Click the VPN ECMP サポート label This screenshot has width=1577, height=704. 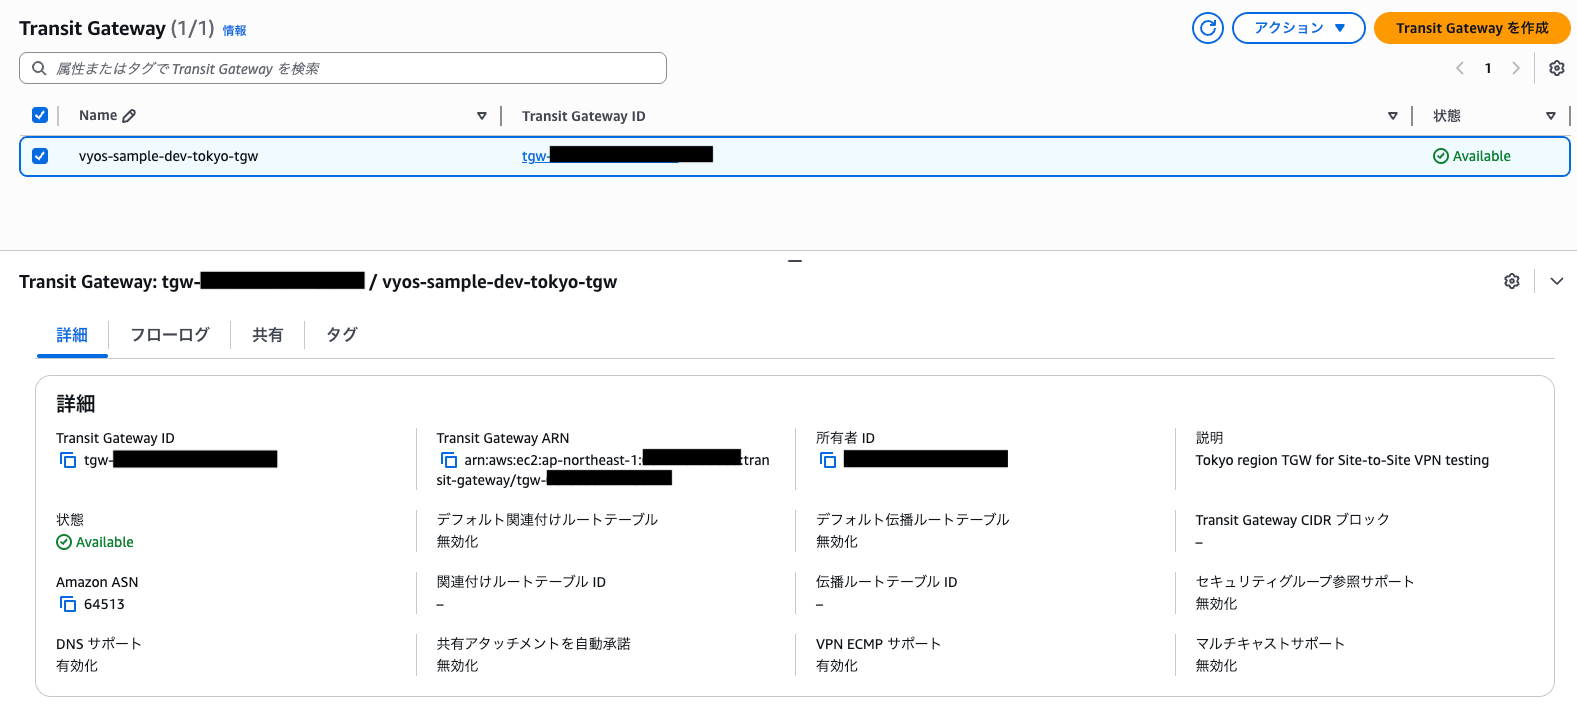pyautogui.click(x=879, y=644)
